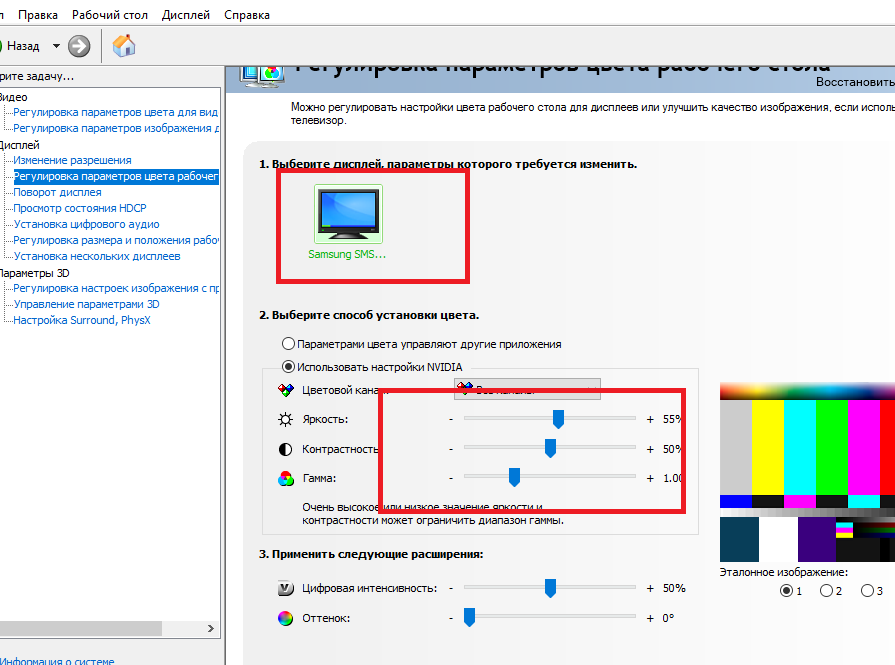Image resolution: width=895 pixels, height=665 pixels.
Task: Open the Дисплей menu
Action: [185, 15]
